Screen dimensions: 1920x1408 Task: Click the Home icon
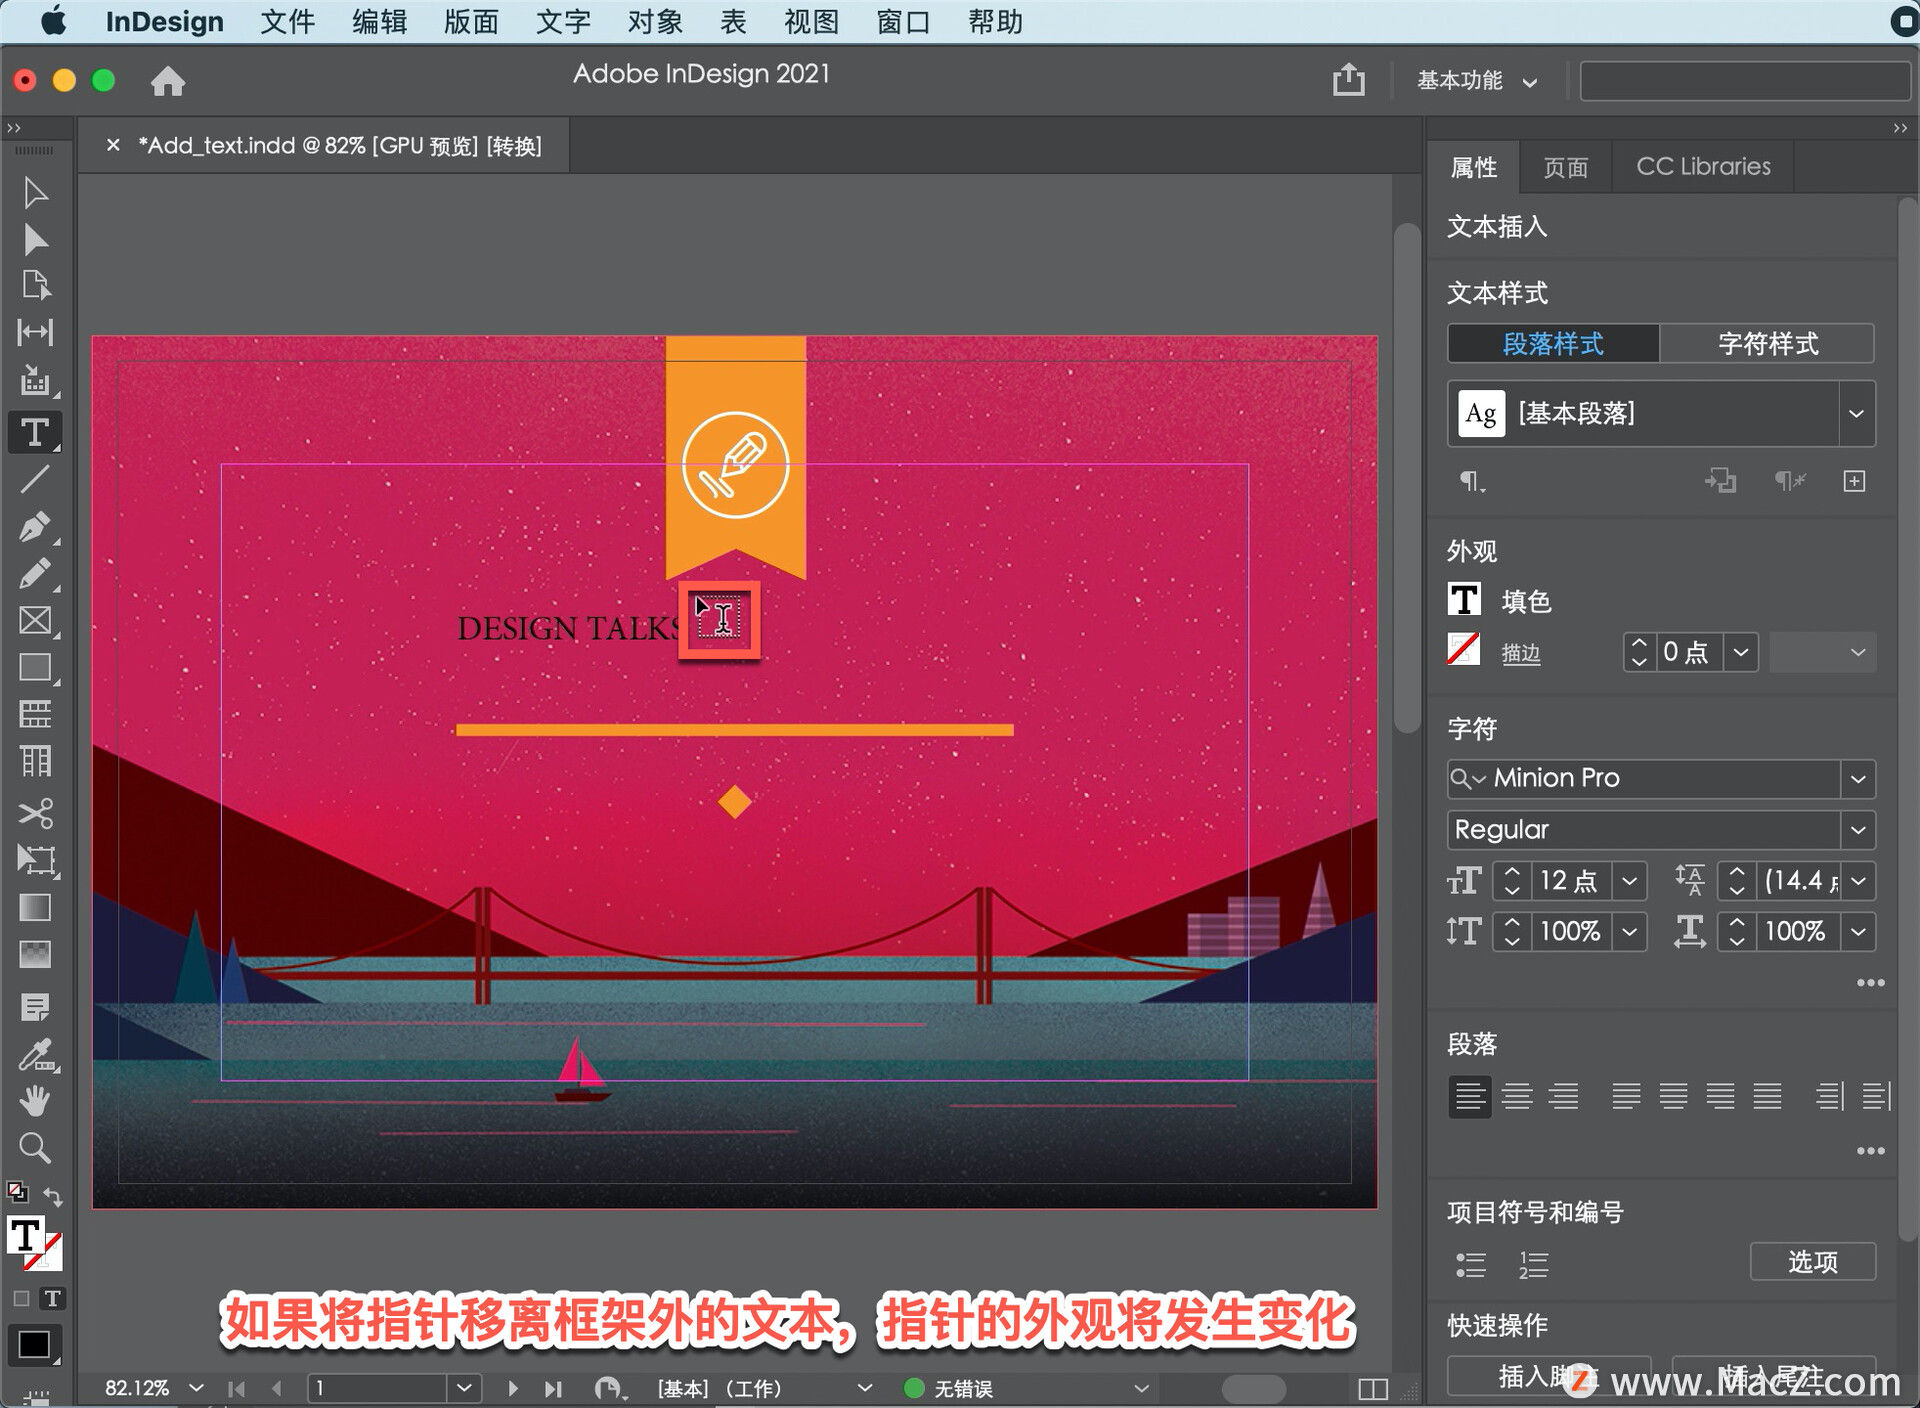click(168, 81)
